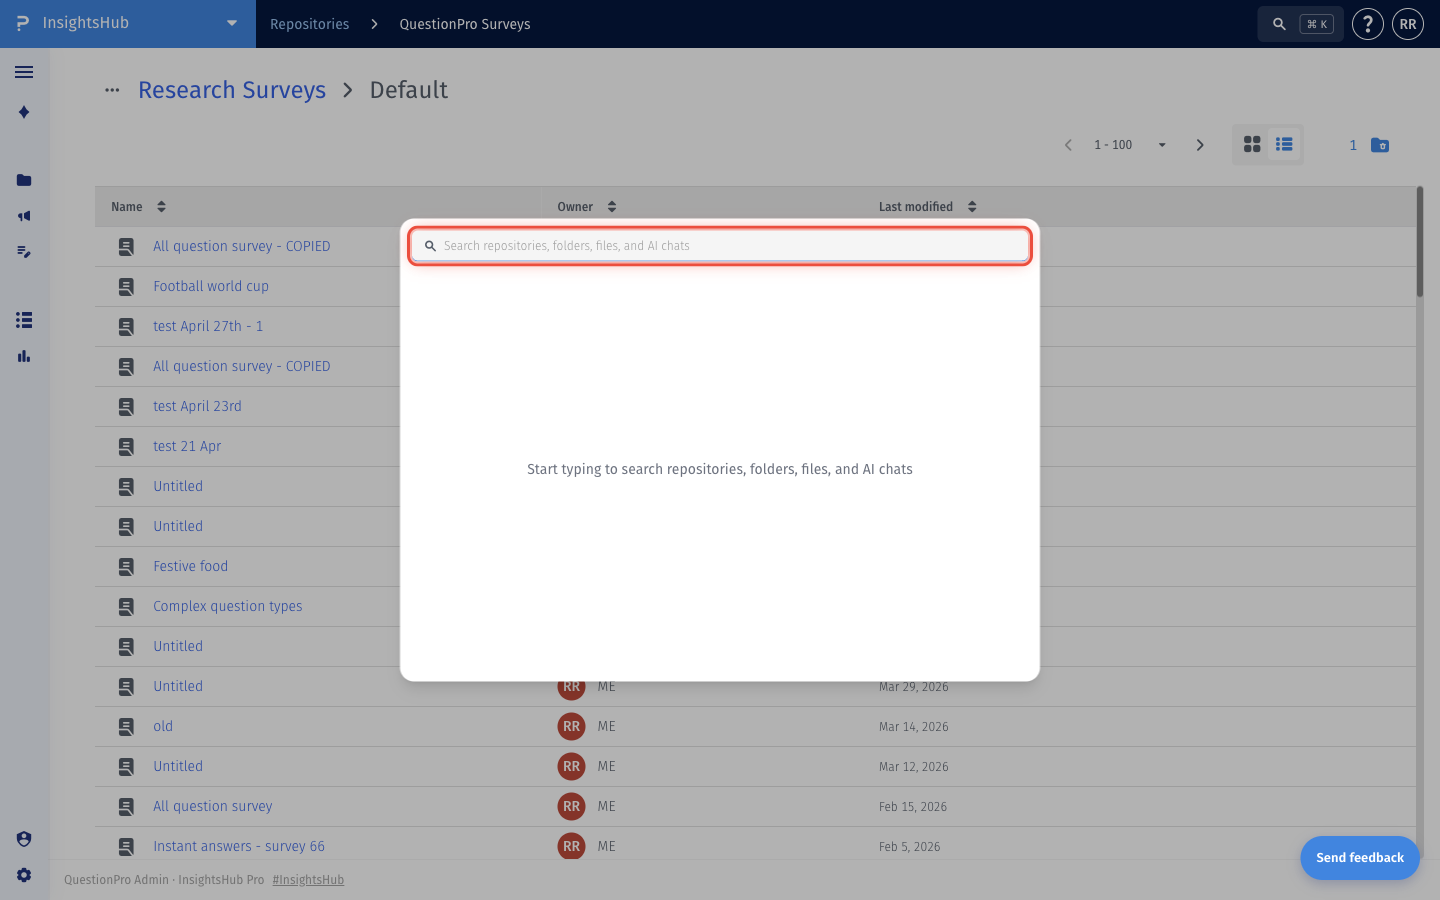Click the Send feedback button
1440x900 pixels.
1360,858
